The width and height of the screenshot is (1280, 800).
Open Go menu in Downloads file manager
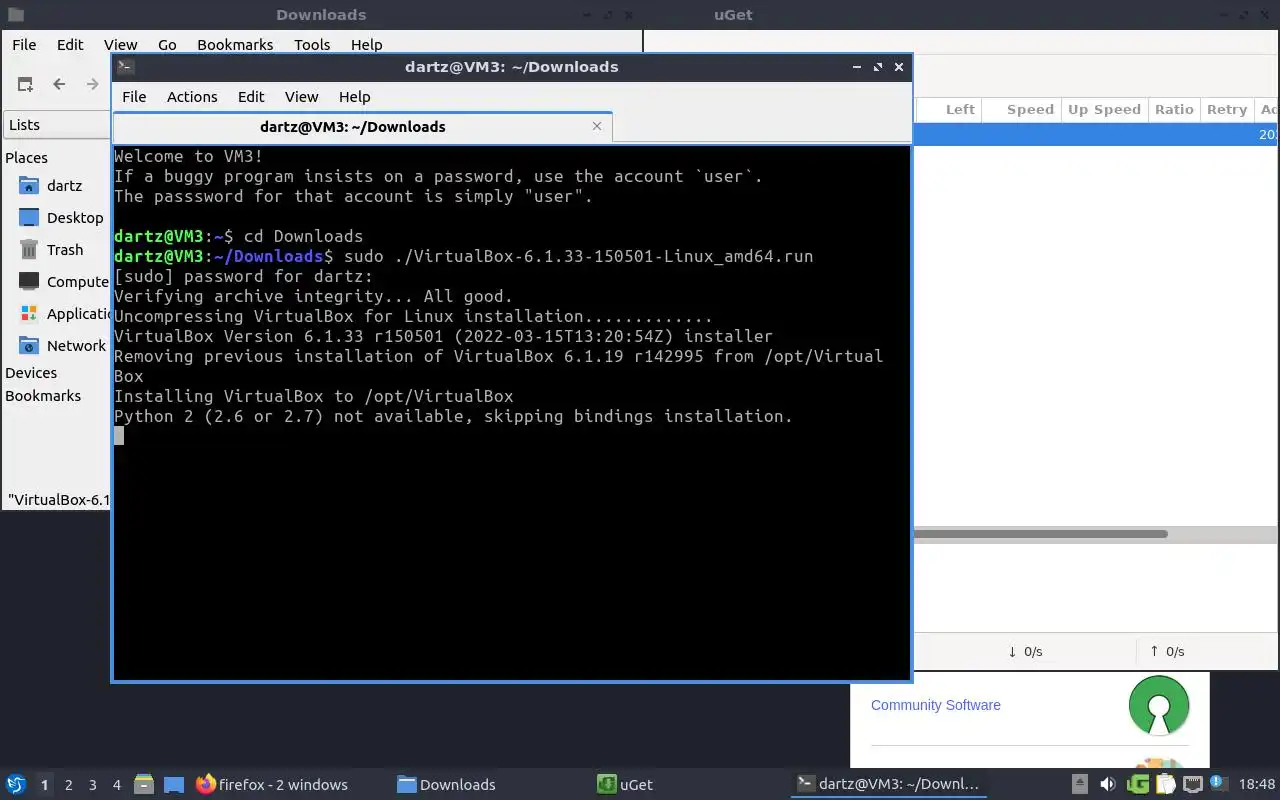[167, 45]
